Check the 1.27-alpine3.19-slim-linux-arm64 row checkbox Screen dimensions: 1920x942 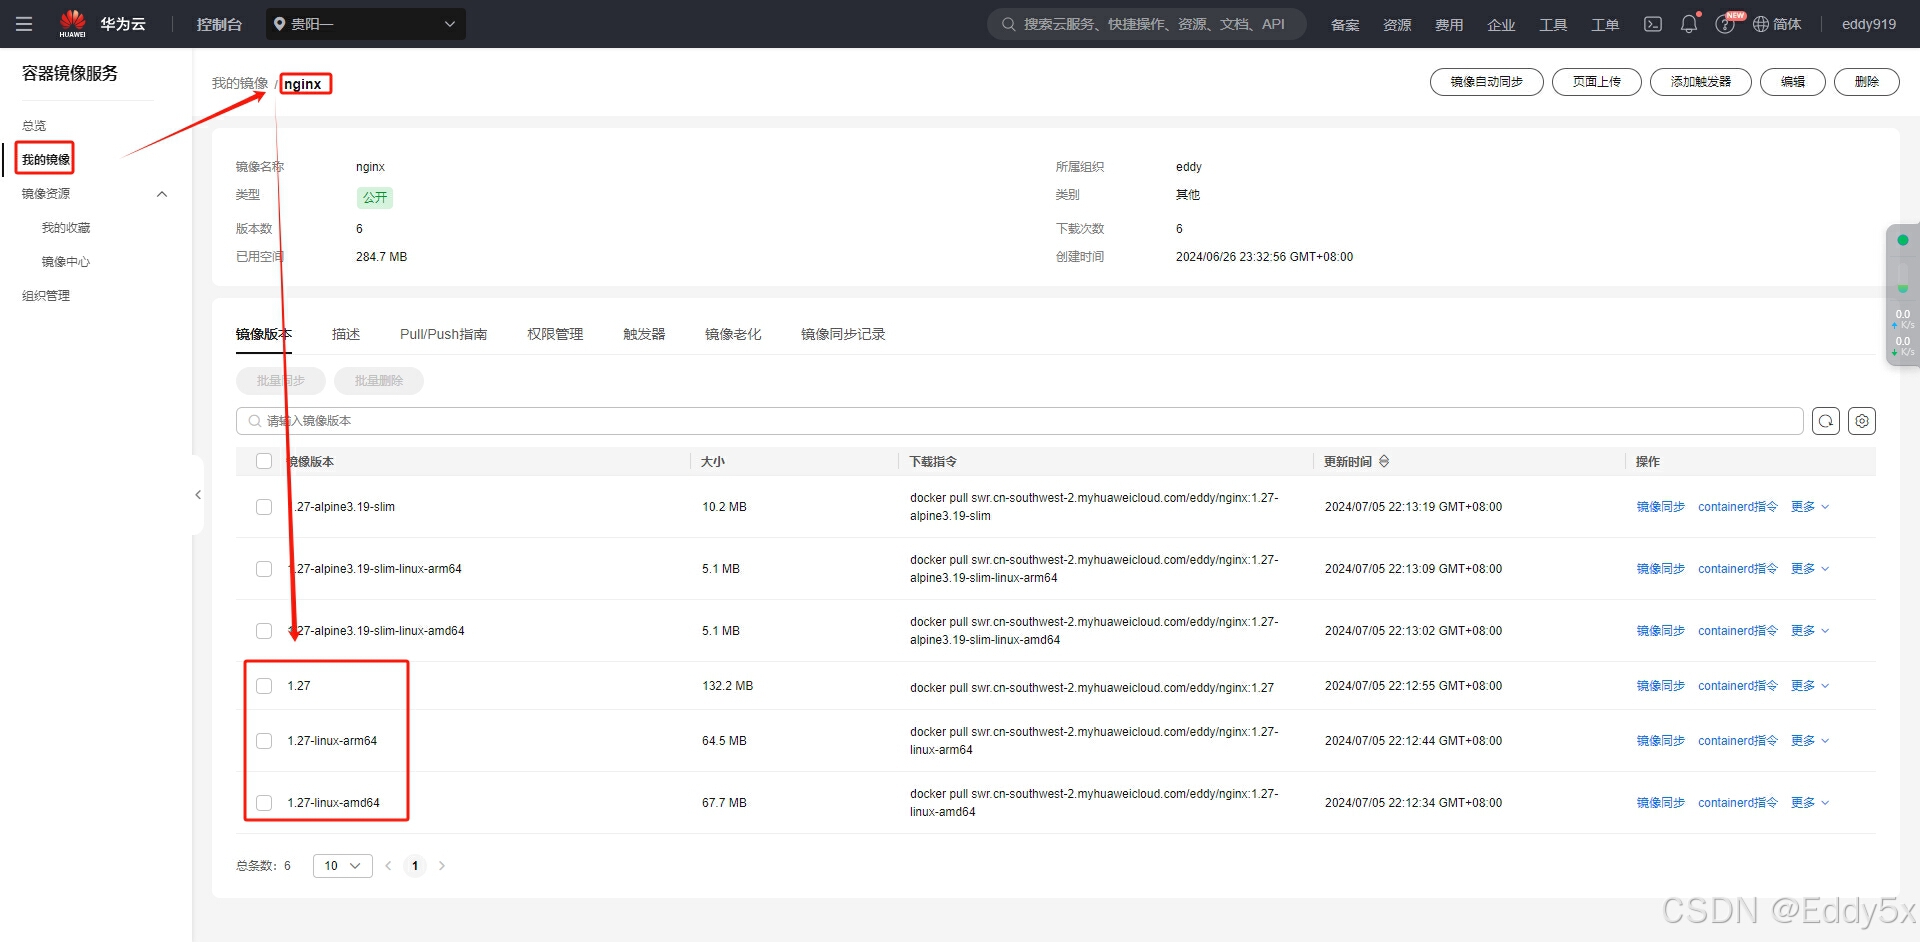pyautogui.click(x=264, y=569)
